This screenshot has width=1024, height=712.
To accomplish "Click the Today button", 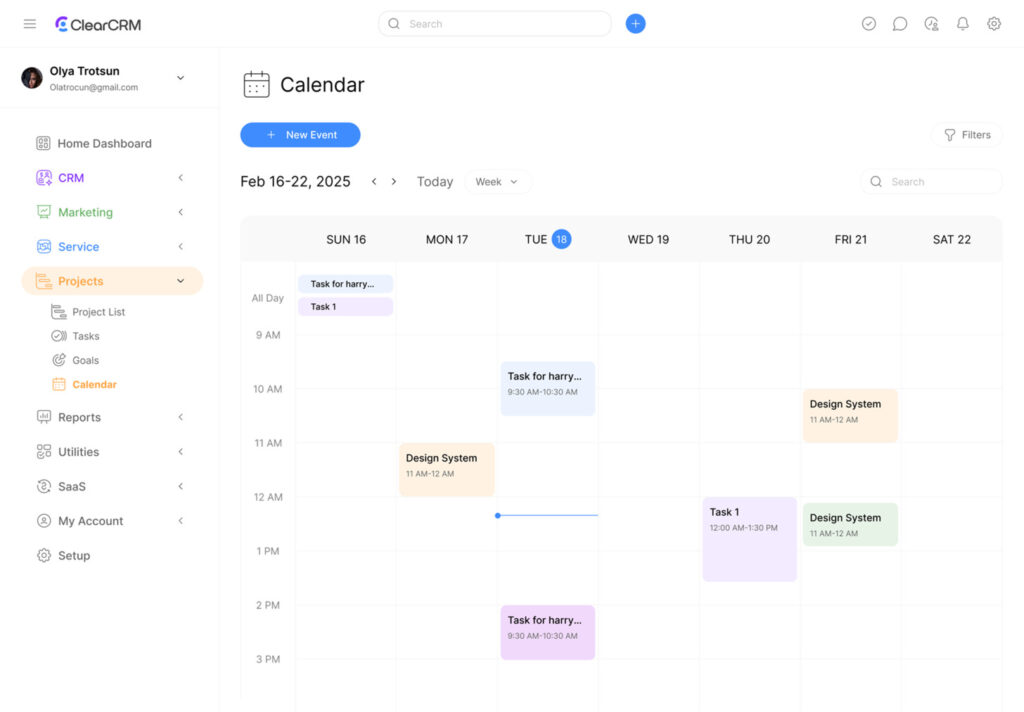I will pyautogui.click(x=435, y=182).
